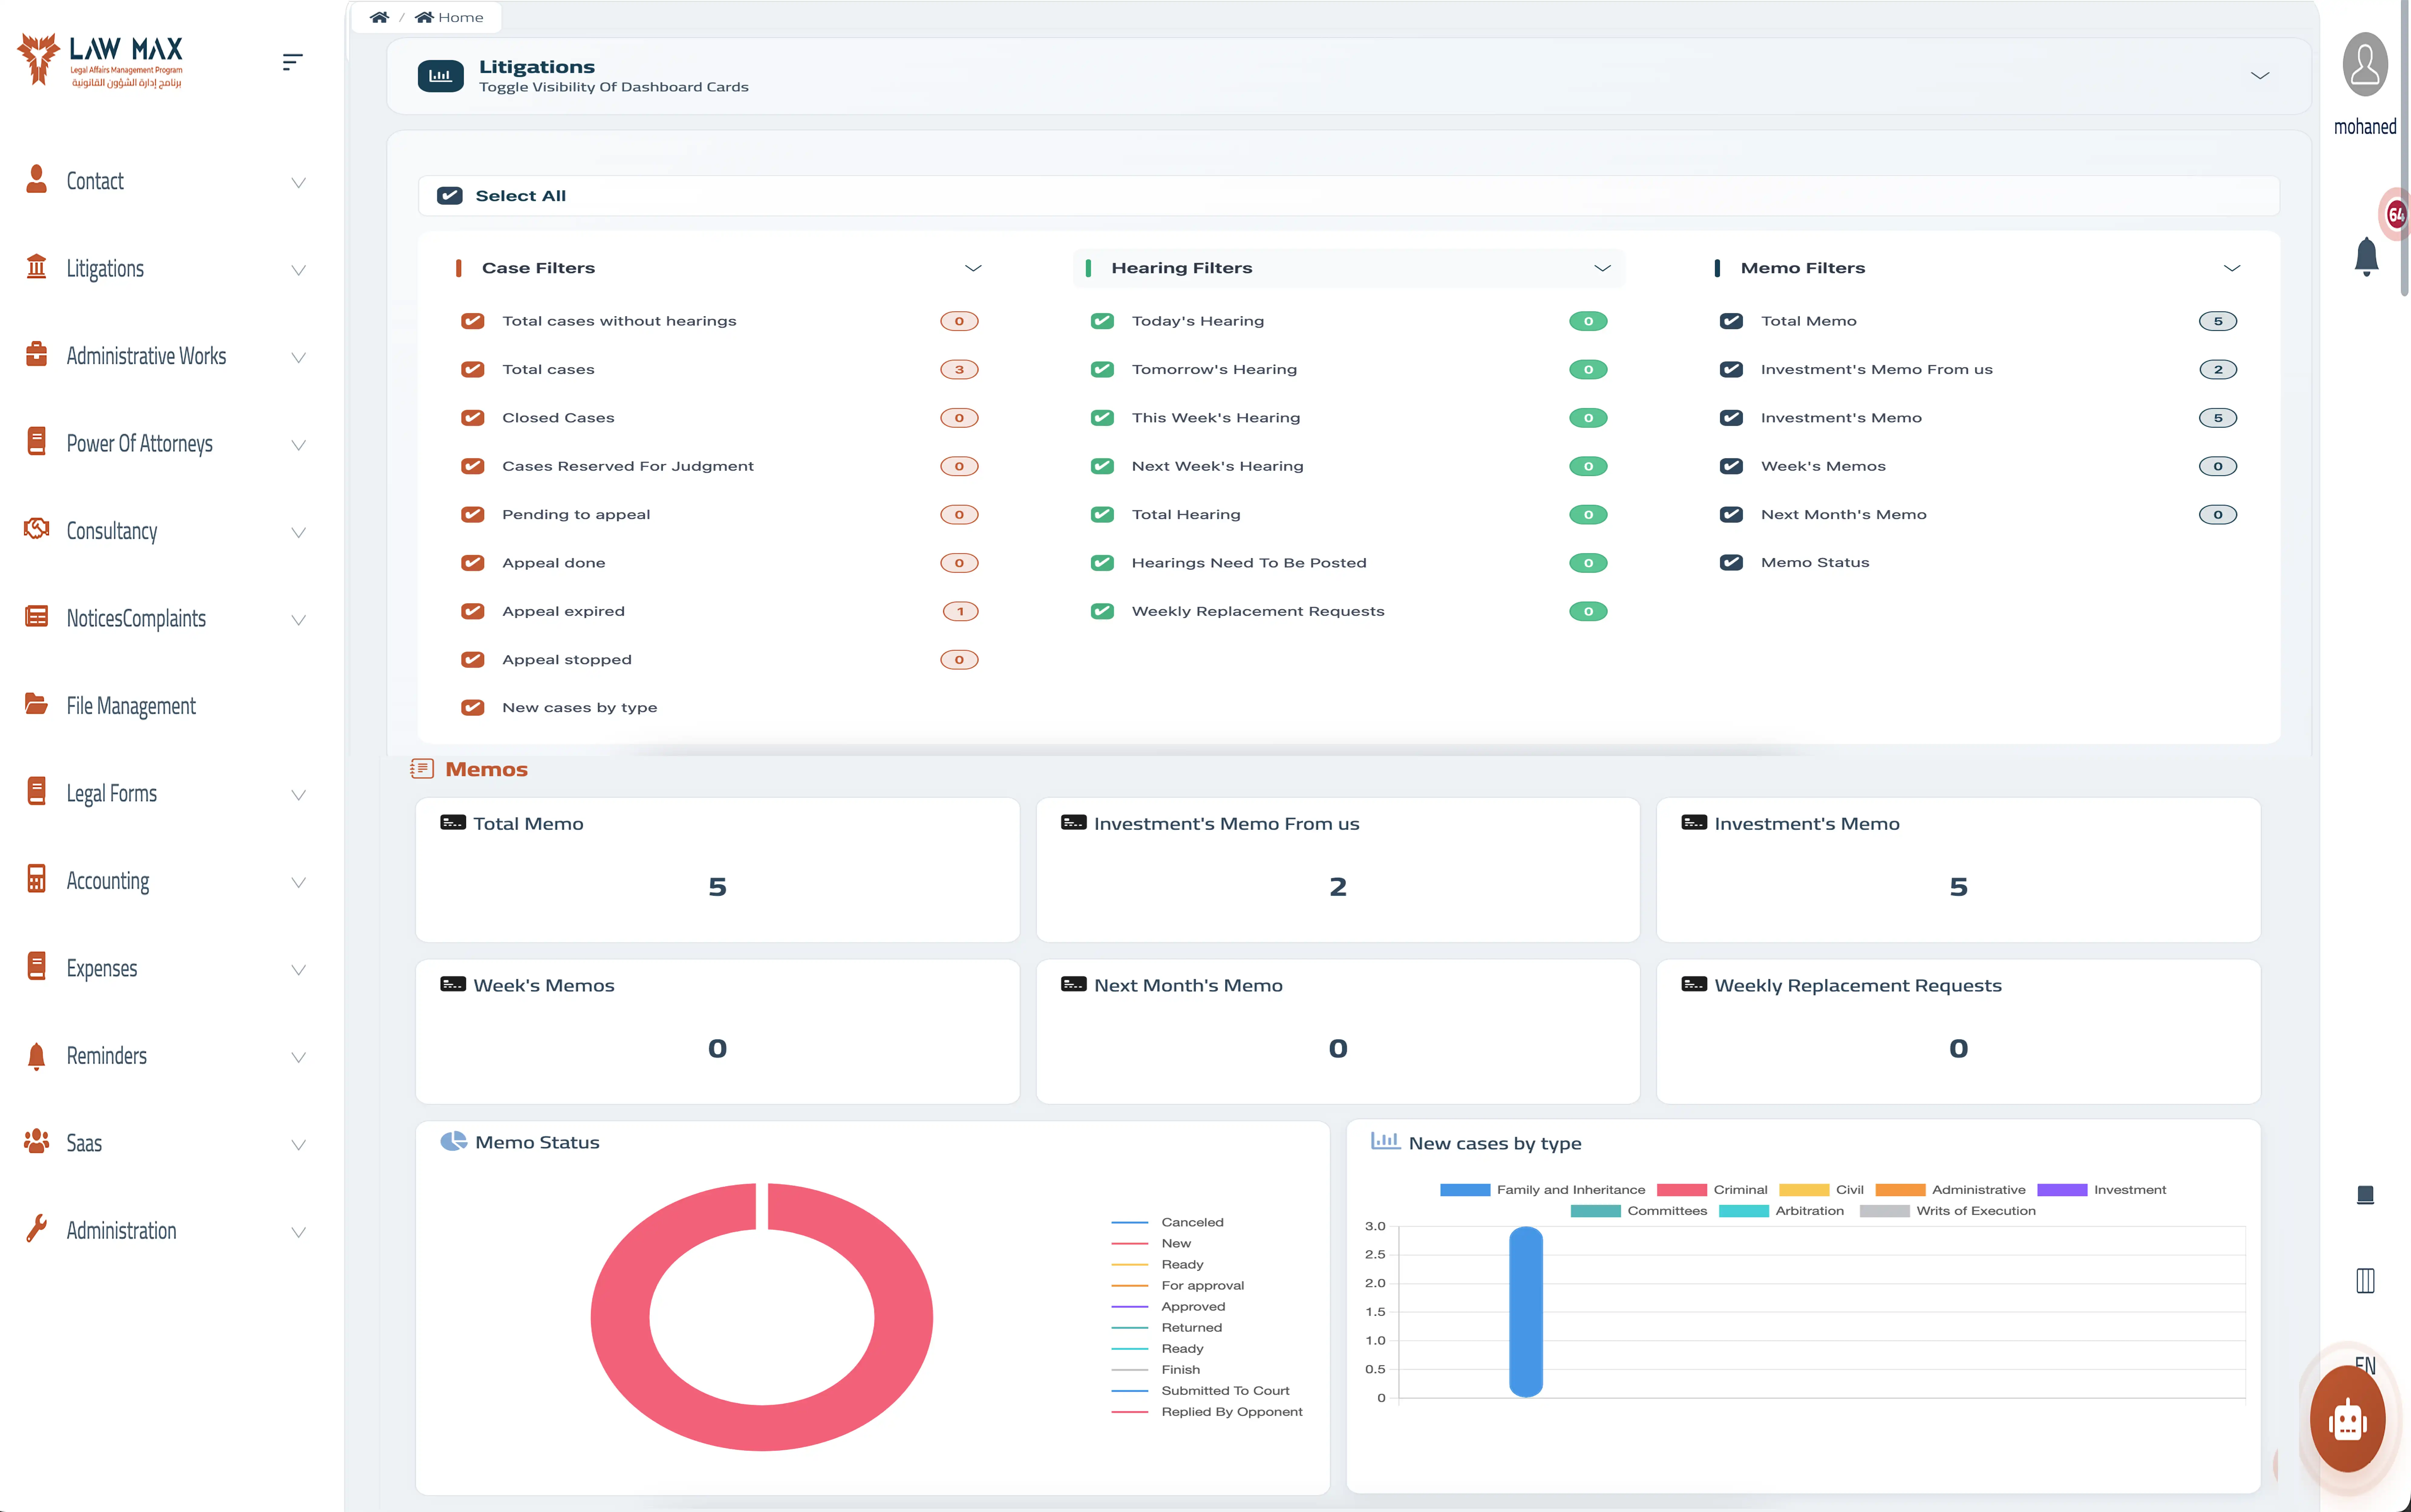Viewport: 2411px width, 1512px height.
Task: Toggle the Select All checkbox
Action: coord(450,196)
